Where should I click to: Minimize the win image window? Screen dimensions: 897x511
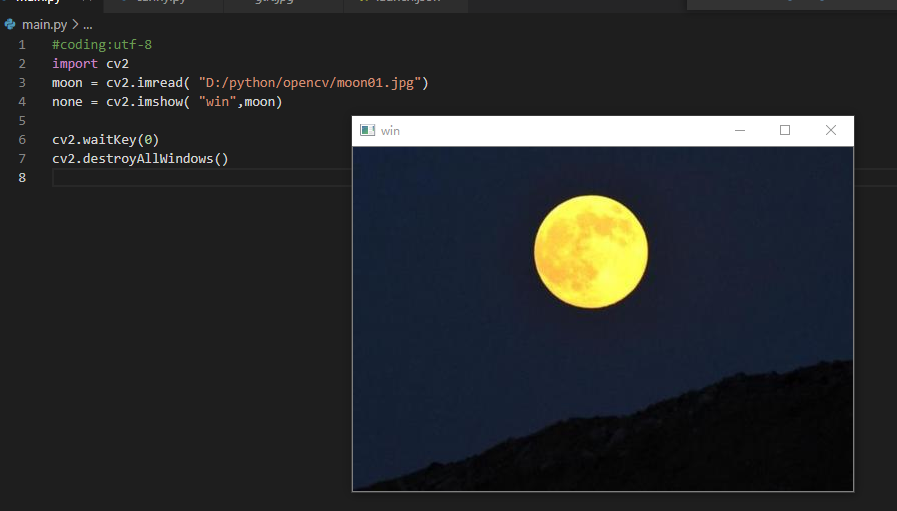740,130
